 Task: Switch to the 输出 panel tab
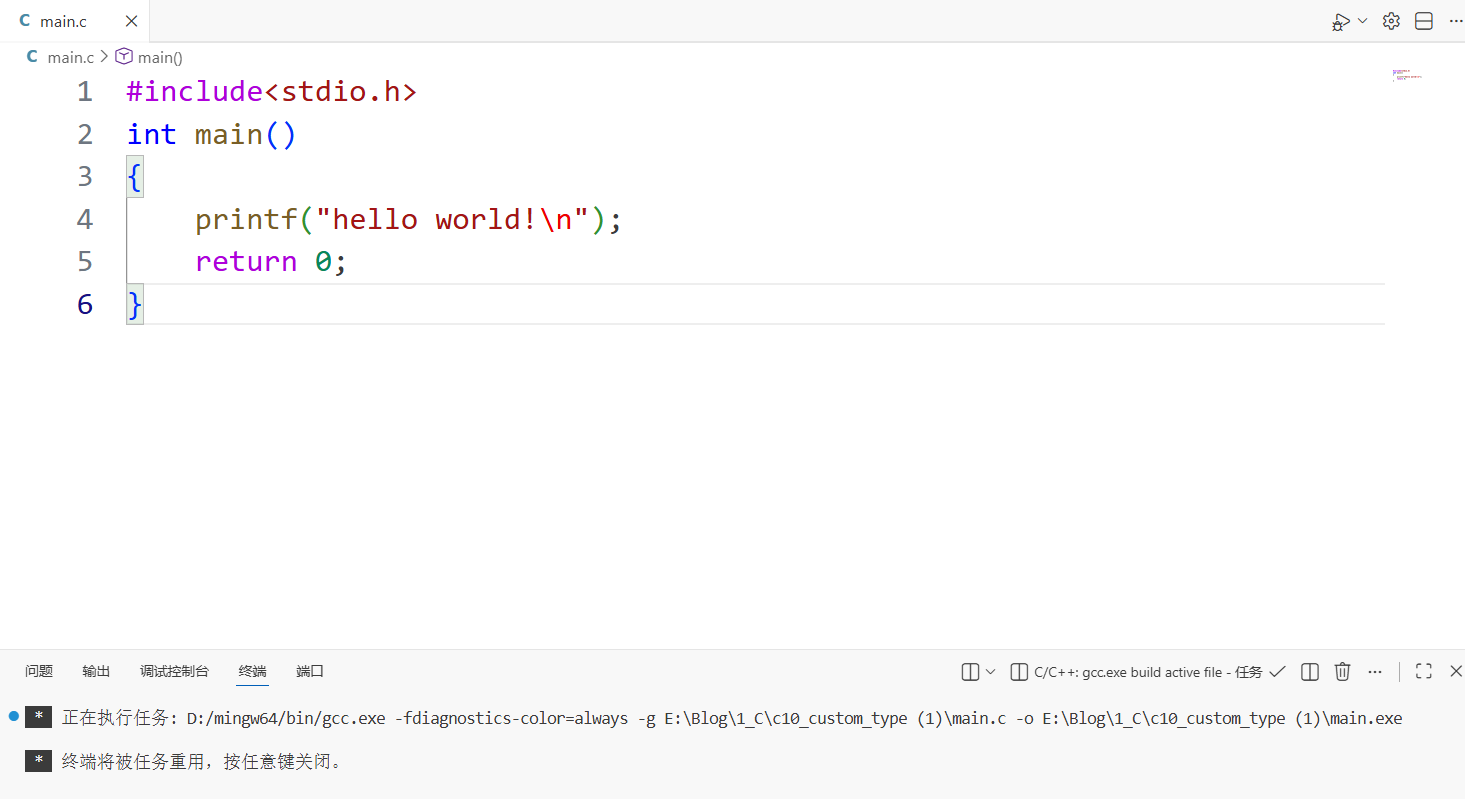pyautogui.click(x=96, y=671)
